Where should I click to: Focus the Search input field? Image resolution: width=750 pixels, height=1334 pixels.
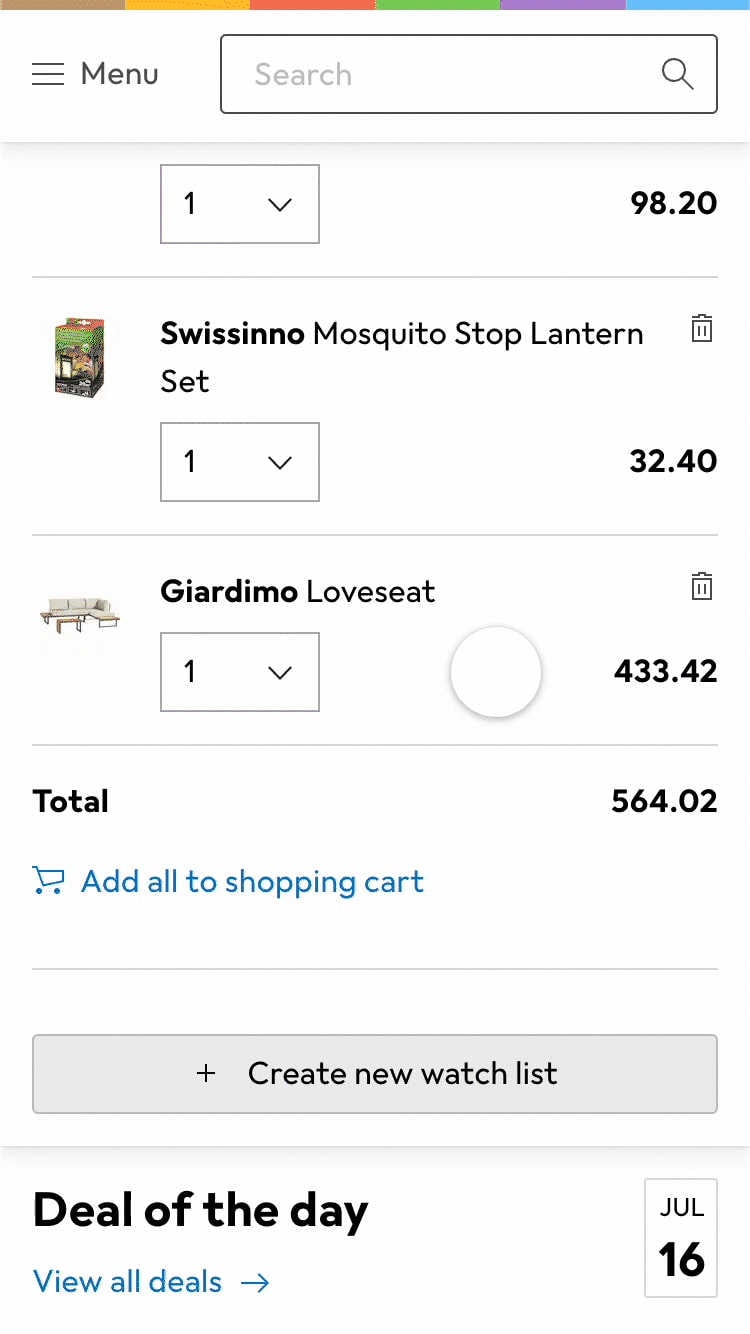point(440,74)
